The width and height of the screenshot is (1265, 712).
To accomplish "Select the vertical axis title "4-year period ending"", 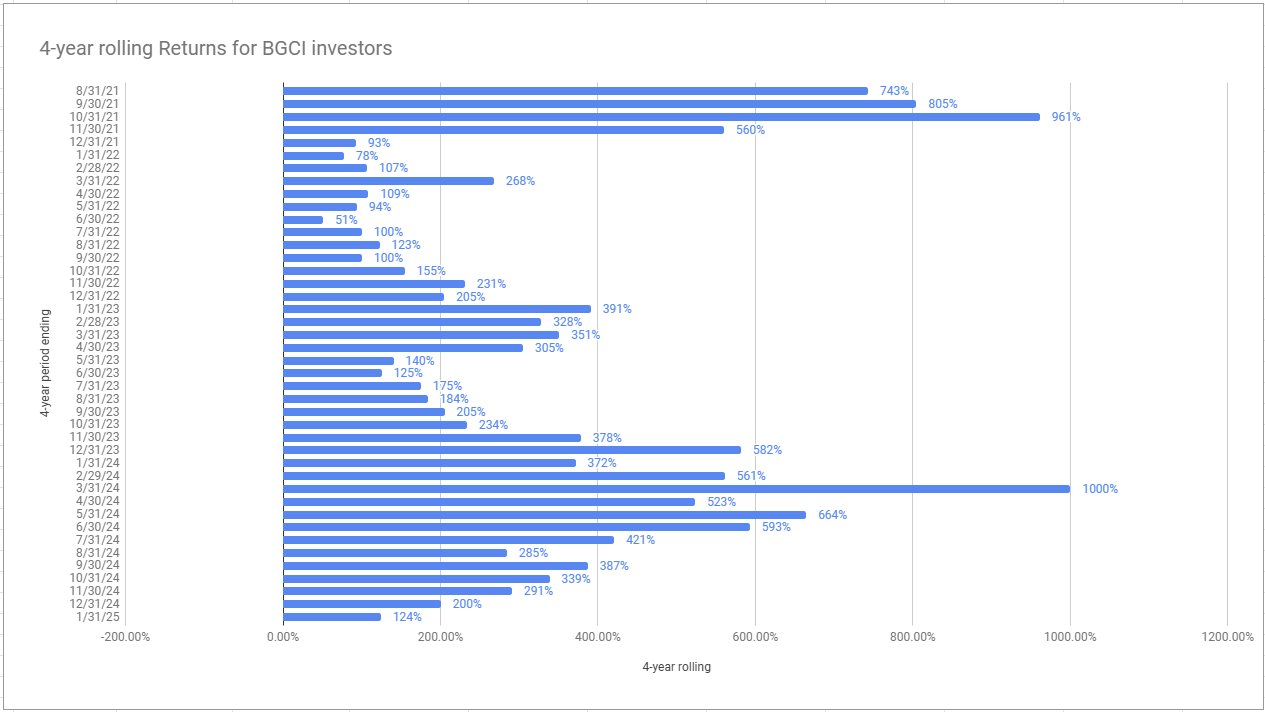I will coord(46,354).
